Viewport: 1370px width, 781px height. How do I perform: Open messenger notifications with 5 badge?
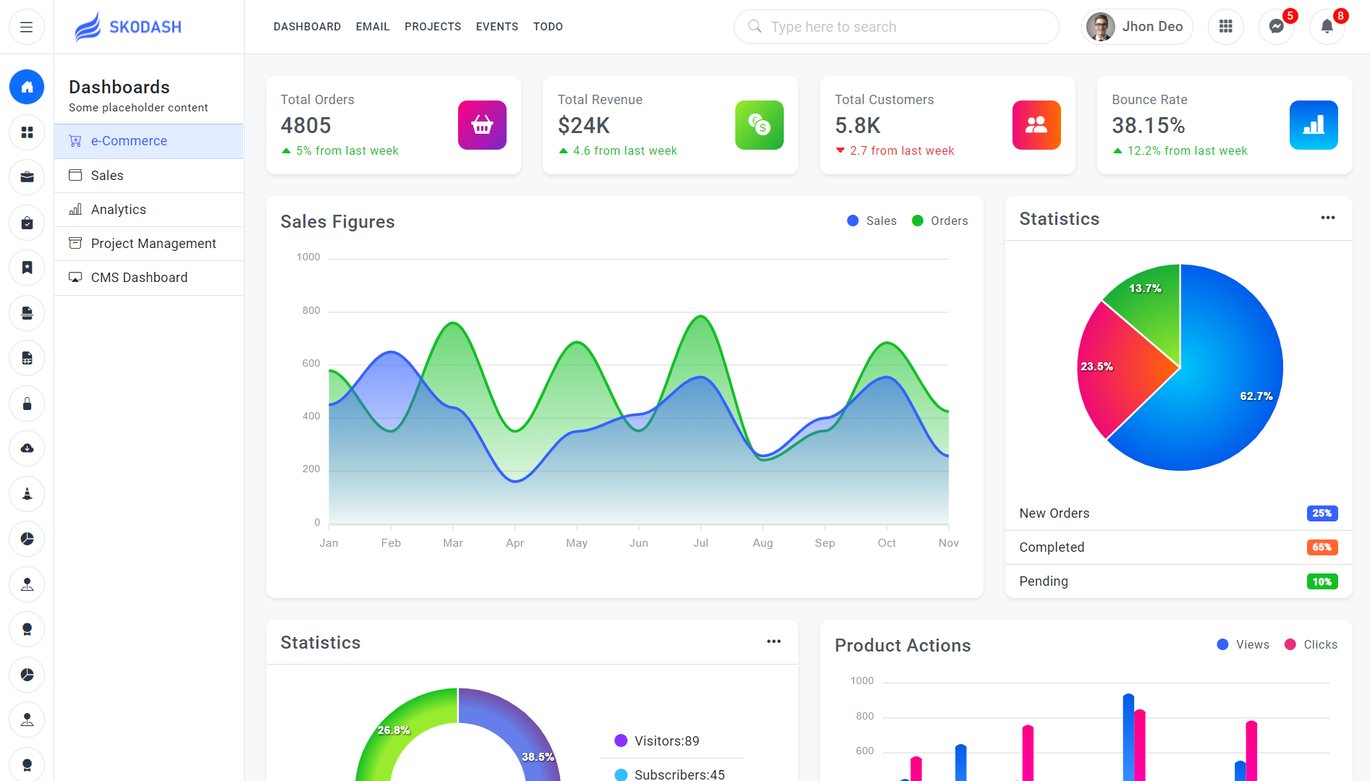[1276, 27]
